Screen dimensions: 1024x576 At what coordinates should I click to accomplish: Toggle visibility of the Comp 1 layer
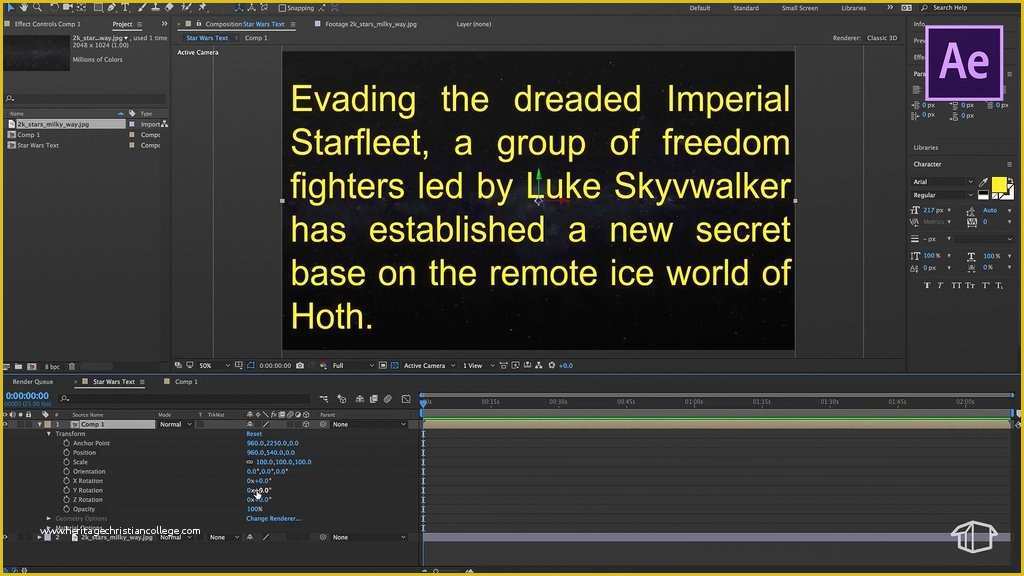(x=6, y=424)
